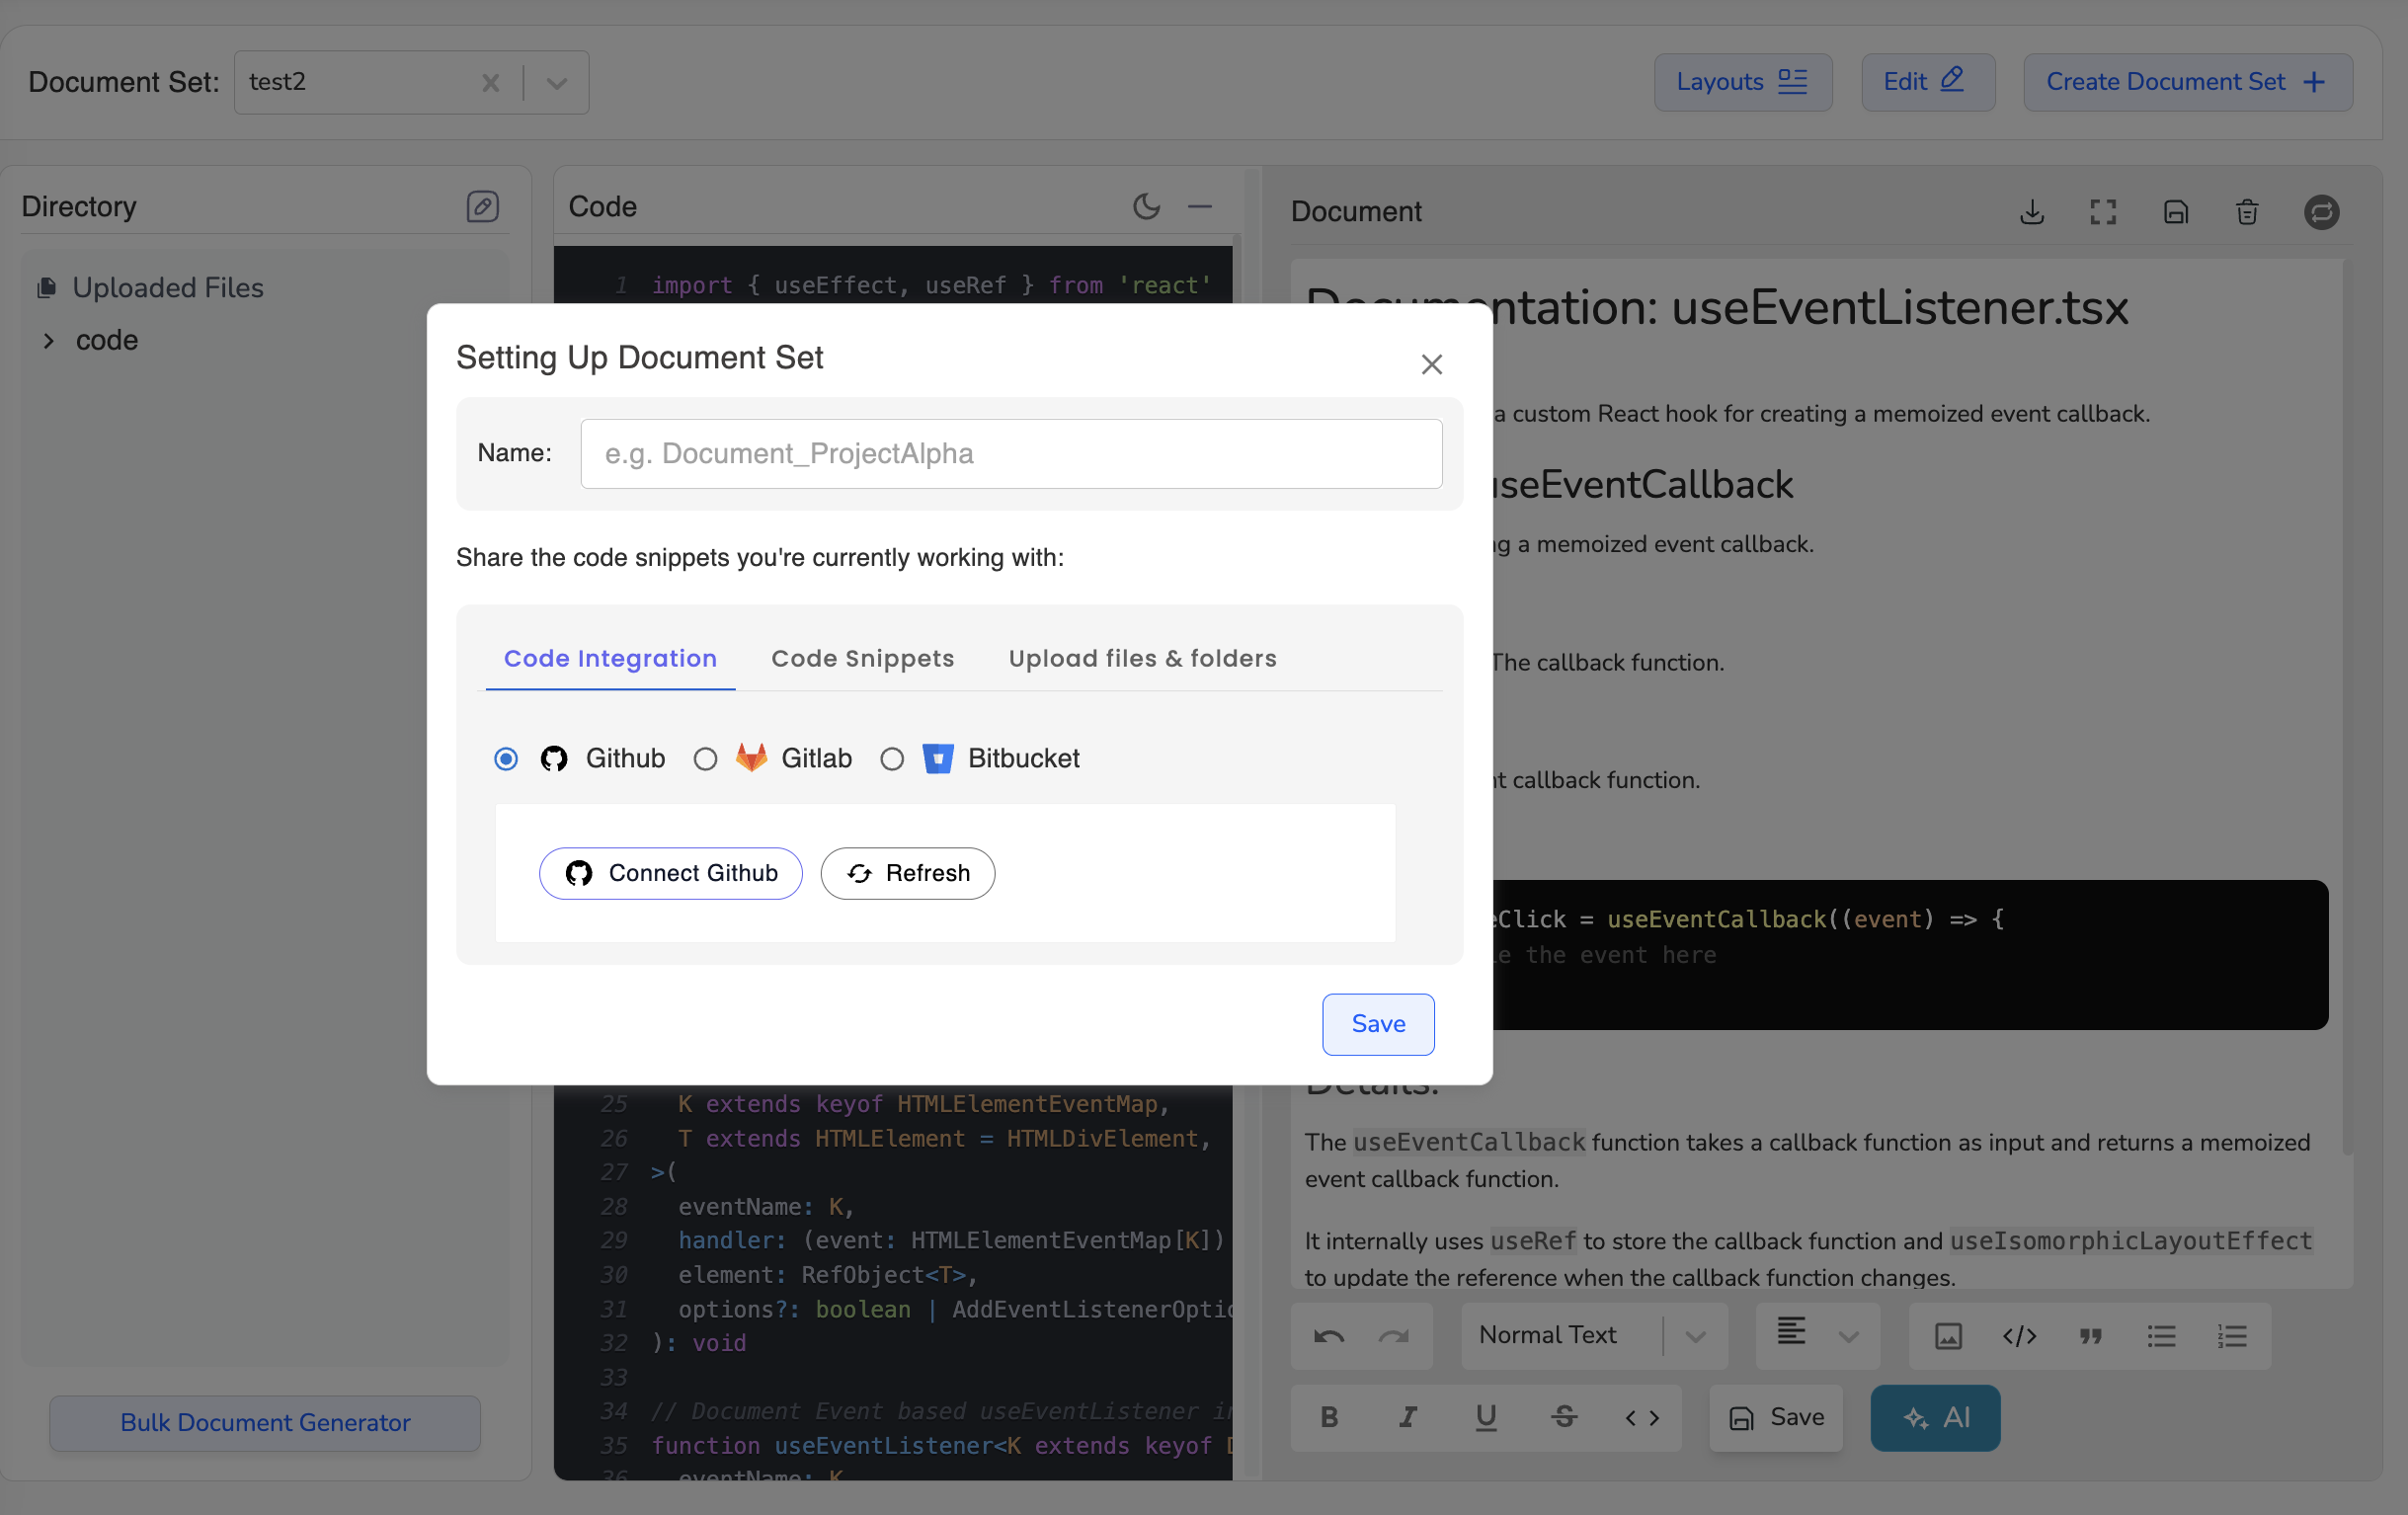The height and width of the screenshot is (1515, 2408).
Task: Click the blockquote icon in editor toolbar
Action: [x=2090, y=1336]
